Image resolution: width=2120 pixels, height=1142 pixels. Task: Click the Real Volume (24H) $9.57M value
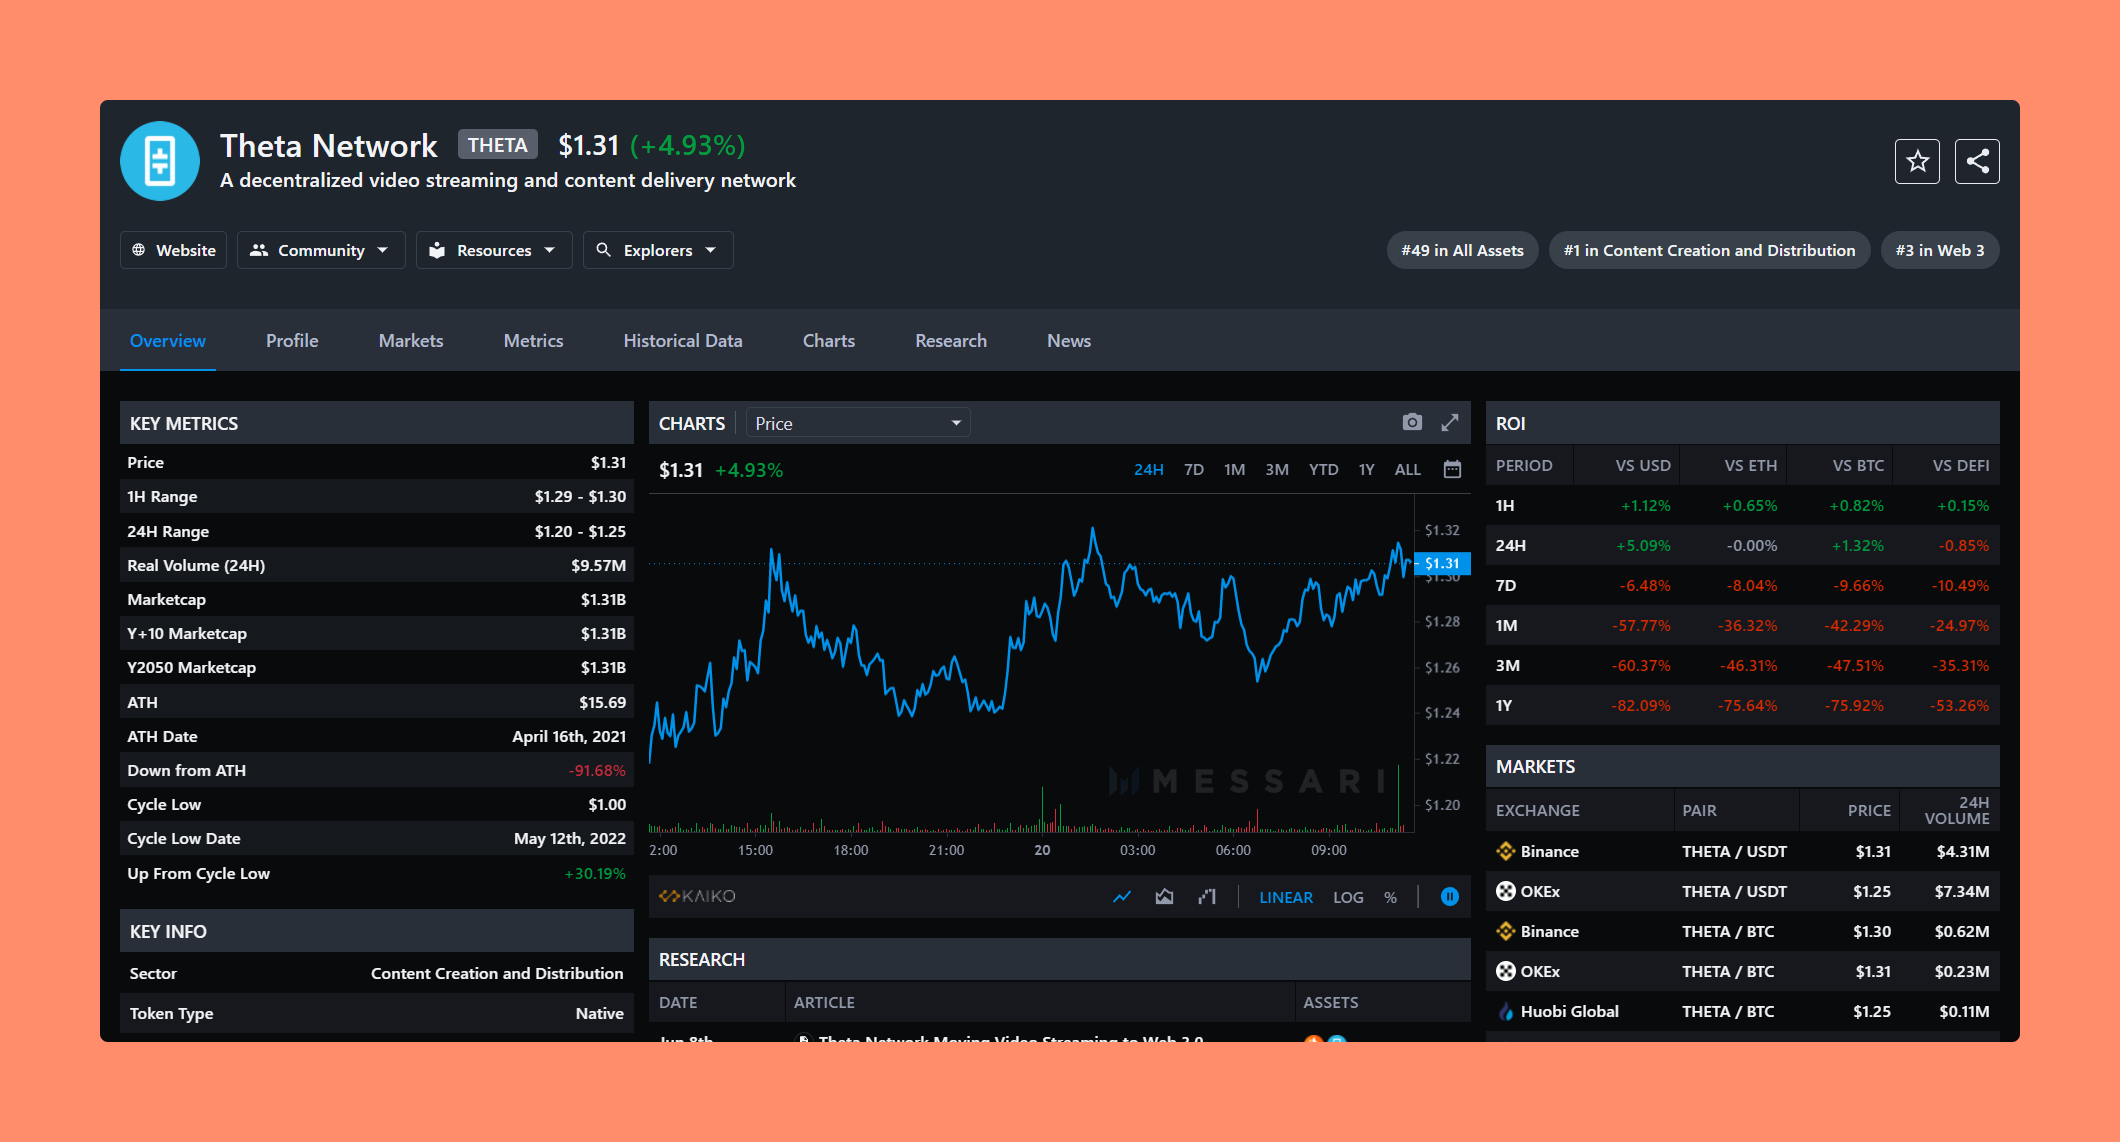point(598,565)
